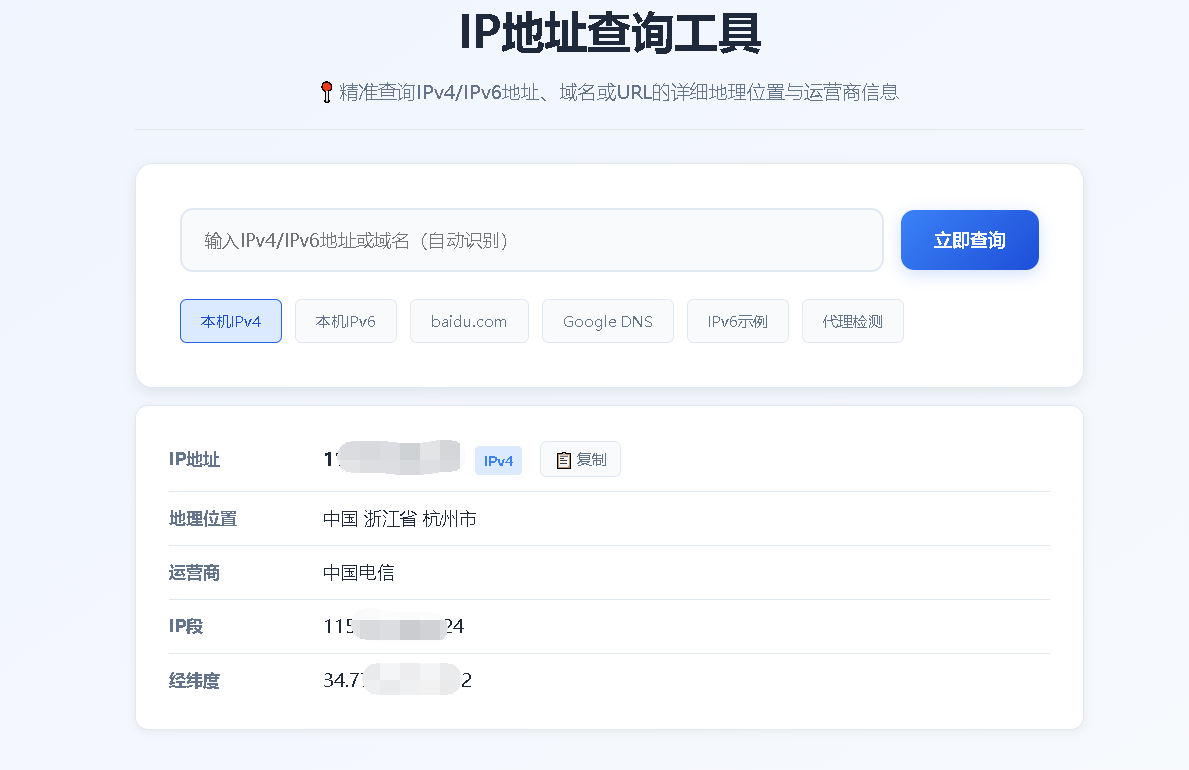
Task: Select the location value 中国 浙江省 杭州市
Action: tap(400, 519)
